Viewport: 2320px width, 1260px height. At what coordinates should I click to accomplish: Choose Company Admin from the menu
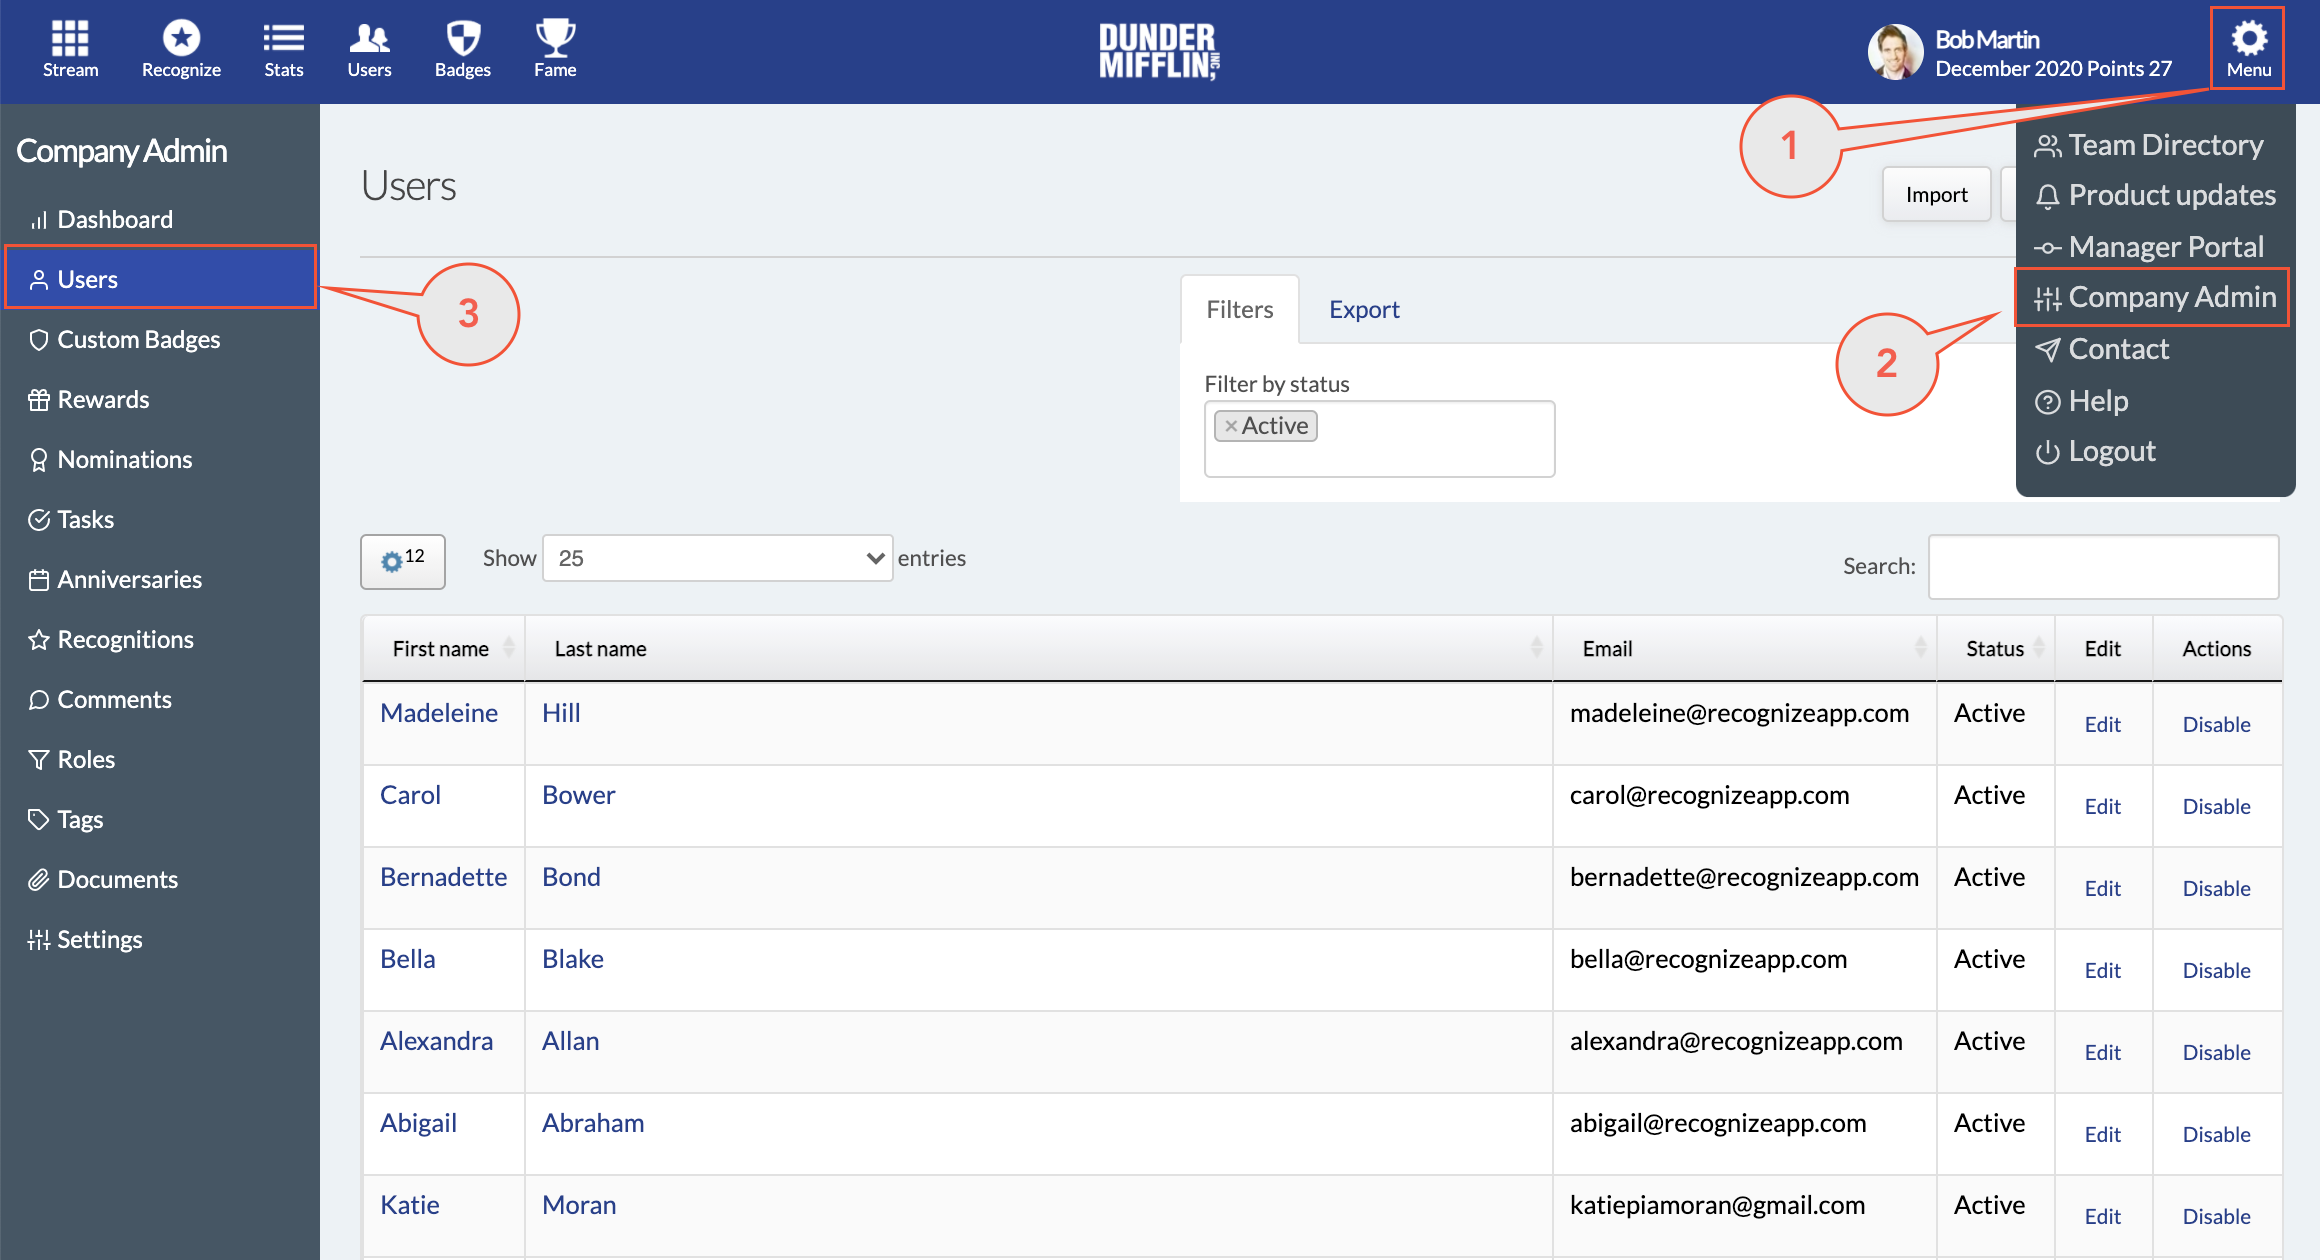tap(2154, 297)
